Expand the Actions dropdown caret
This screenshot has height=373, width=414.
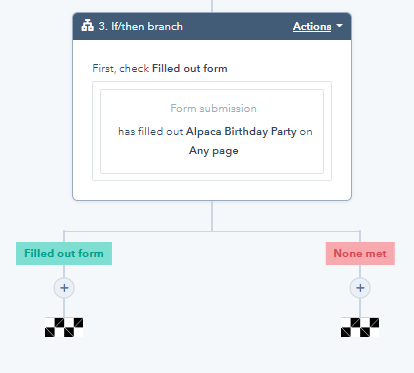(339, 26)
